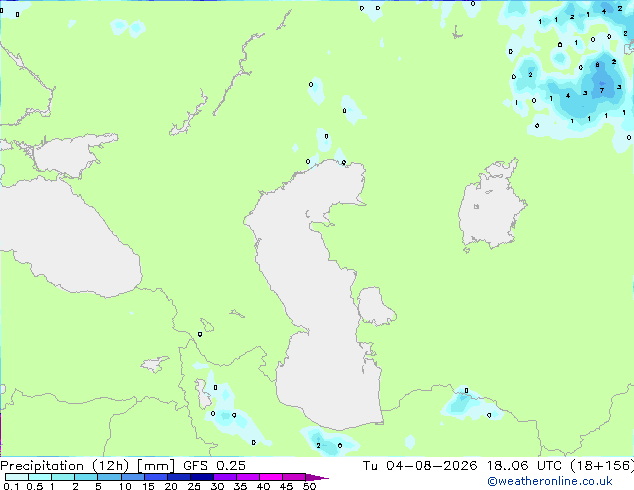Open the weatheronline.co.uk copyright link
The height and width of the screenshot is (490, 634).
549,481
